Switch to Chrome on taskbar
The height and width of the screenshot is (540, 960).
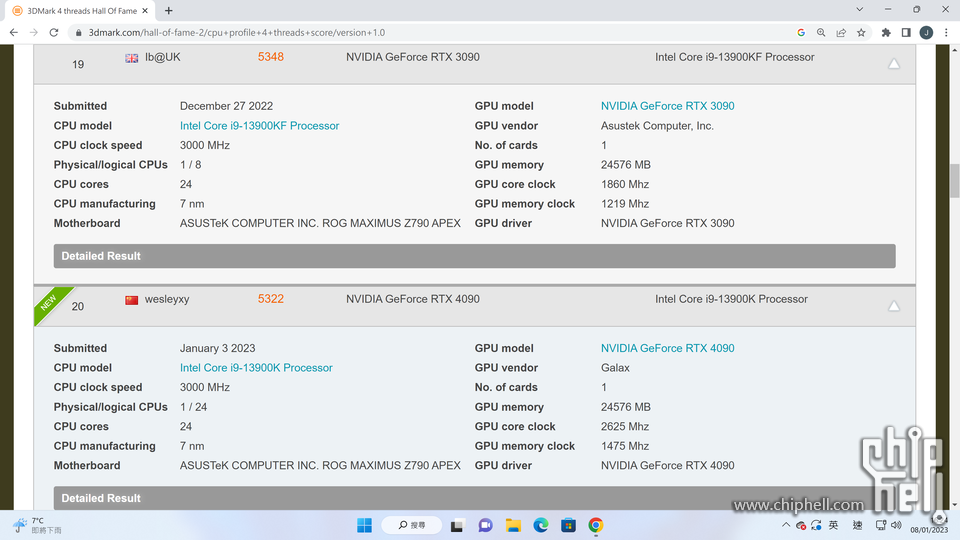[596, 525]
